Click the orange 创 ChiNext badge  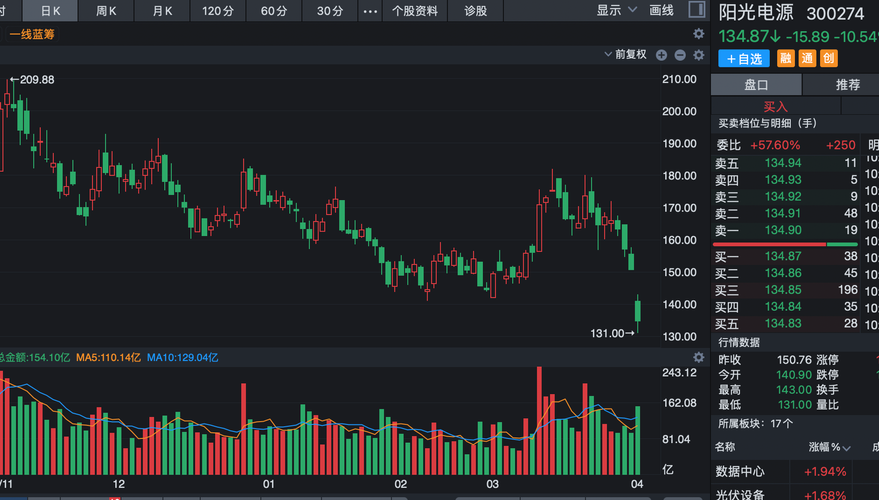point(828,59)
